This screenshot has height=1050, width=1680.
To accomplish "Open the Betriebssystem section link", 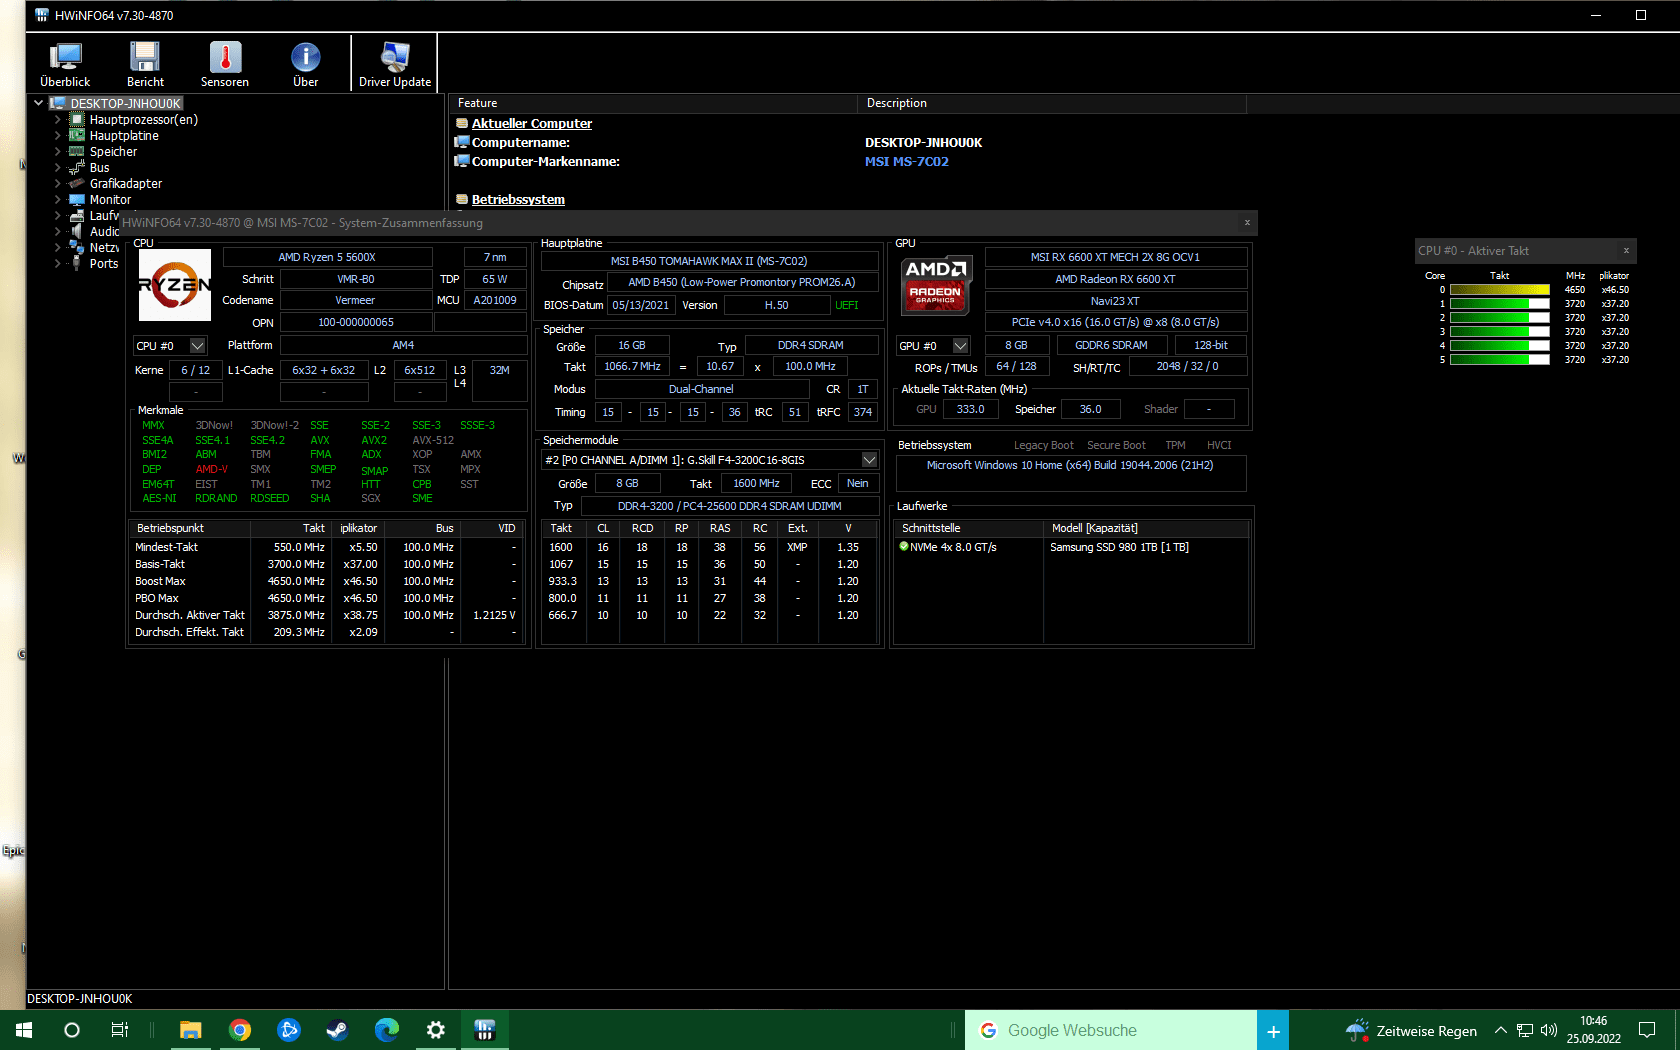I will coord(518,200).
